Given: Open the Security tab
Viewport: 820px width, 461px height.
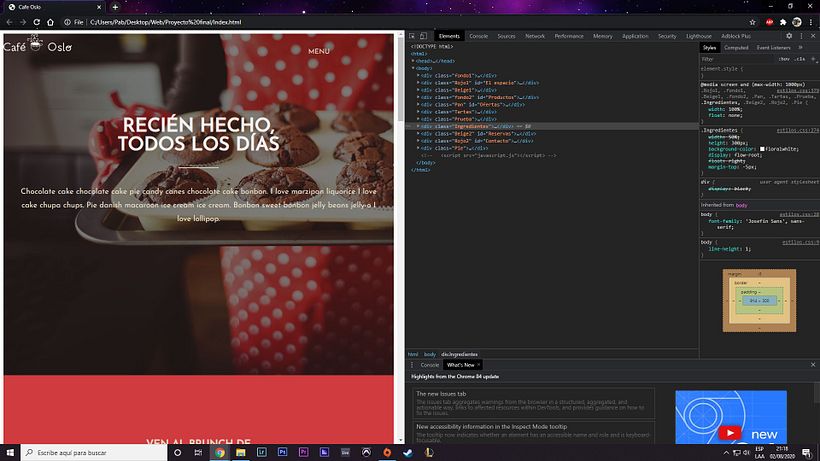Looking at the screenshot, I should pyautogui.click(x=667, y=36).
